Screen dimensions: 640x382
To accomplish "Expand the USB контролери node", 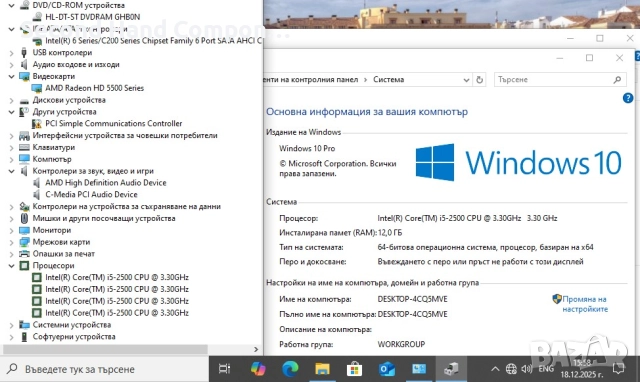I will coord(11,53).
